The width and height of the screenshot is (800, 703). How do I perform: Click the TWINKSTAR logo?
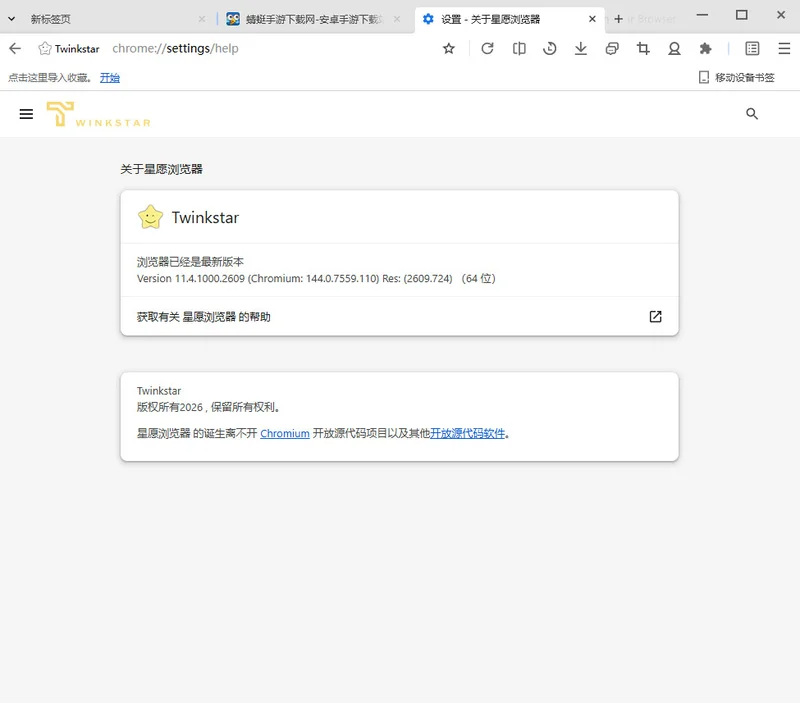pos(98,114)
